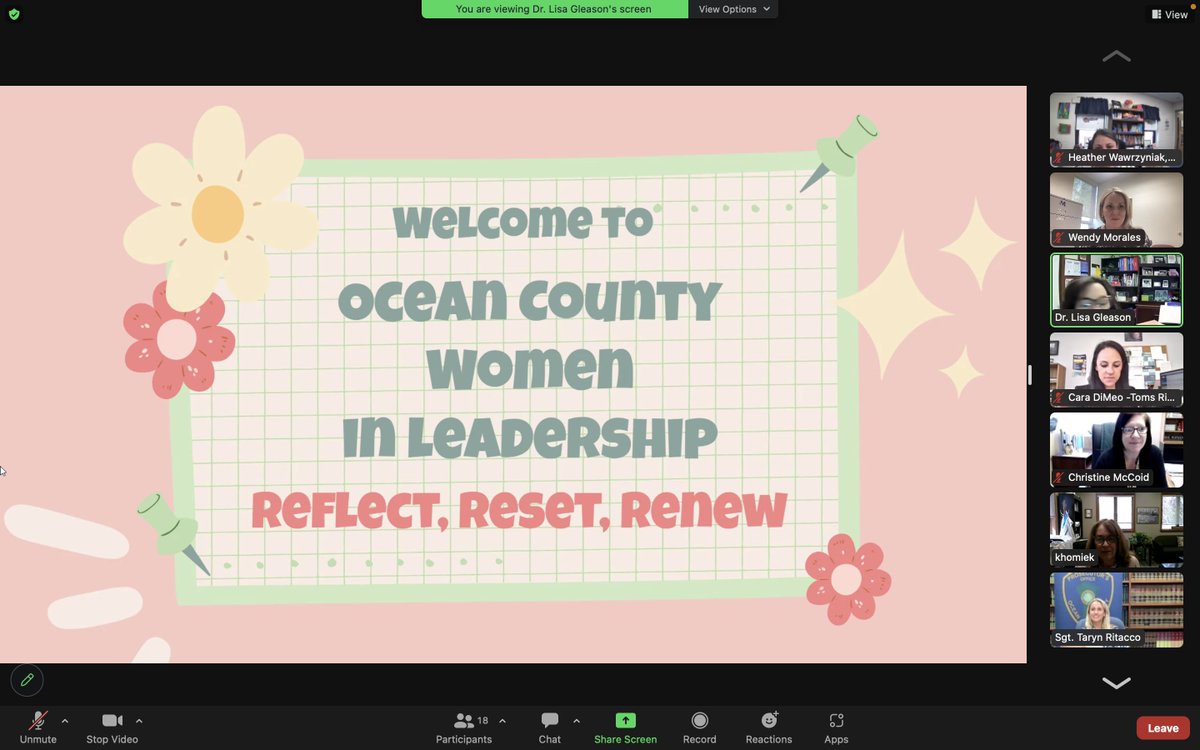
Task: Click the red Leave button
Action: (1163, 728)
